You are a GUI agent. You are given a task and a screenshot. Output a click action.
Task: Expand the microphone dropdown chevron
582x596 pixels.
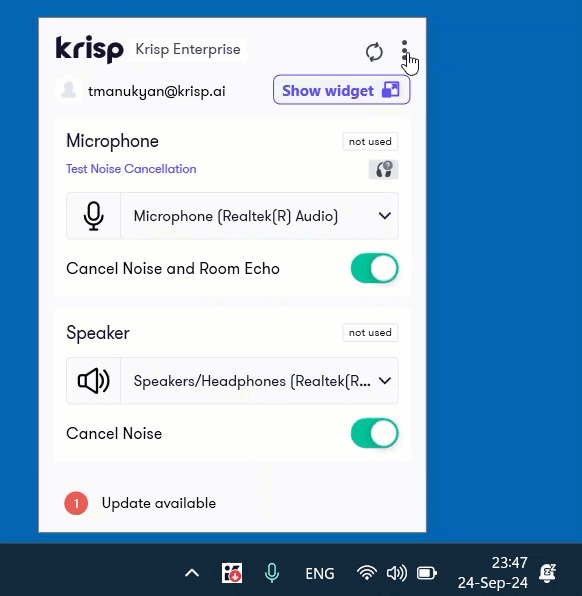(385, 216)
